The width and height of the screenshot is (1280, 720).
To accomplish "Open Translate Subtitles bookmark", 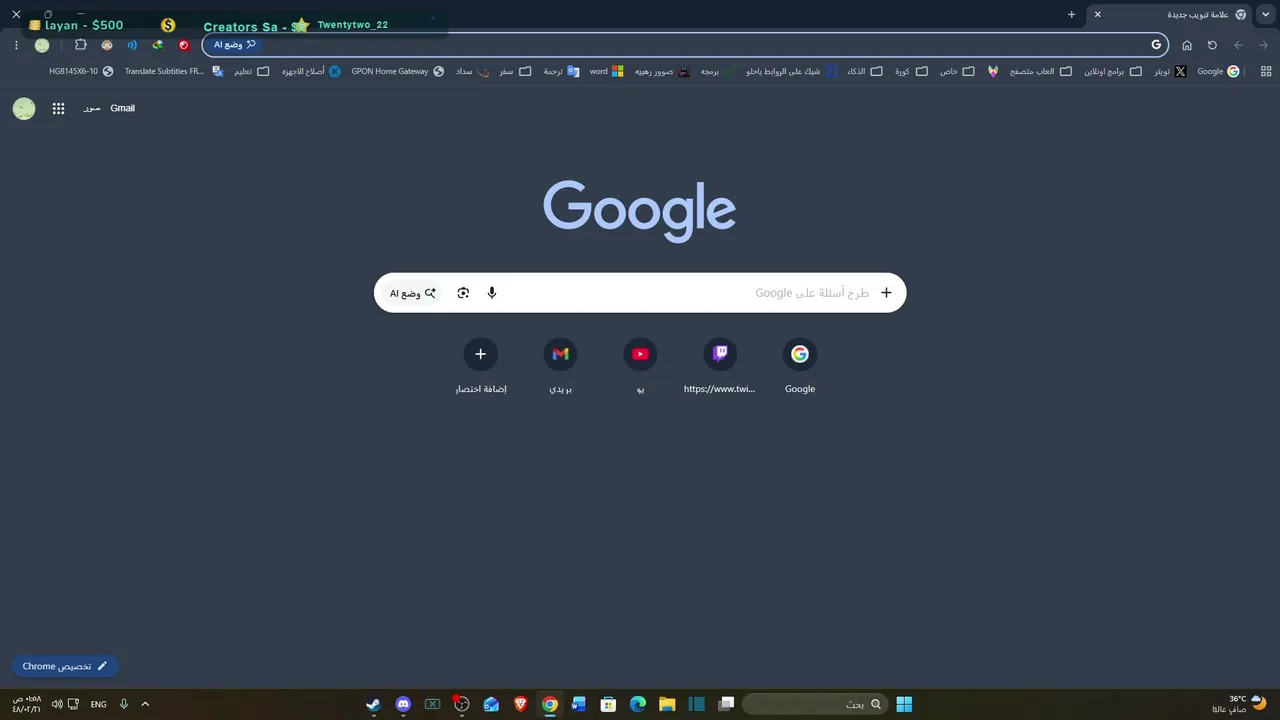I will point(174,72).
